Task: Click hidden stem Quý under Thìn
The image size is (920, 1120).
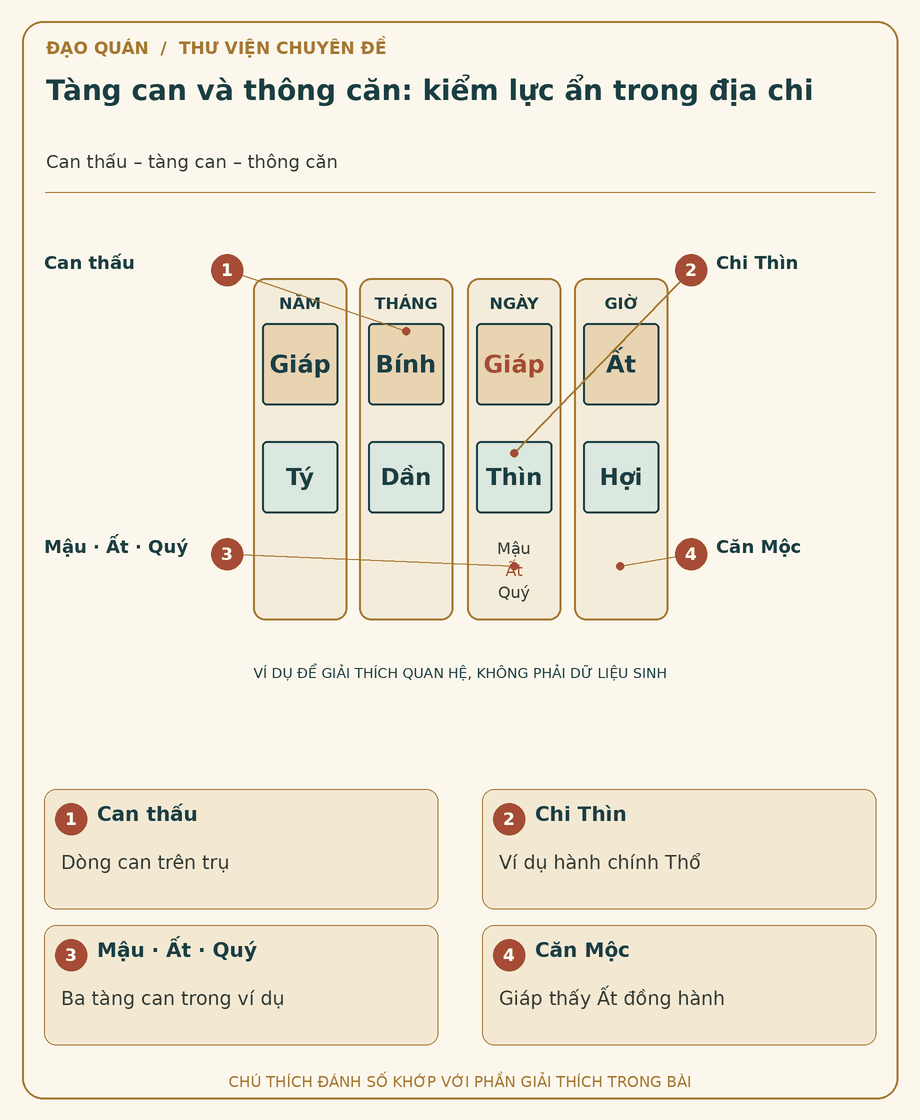Action: coord(514,593)
